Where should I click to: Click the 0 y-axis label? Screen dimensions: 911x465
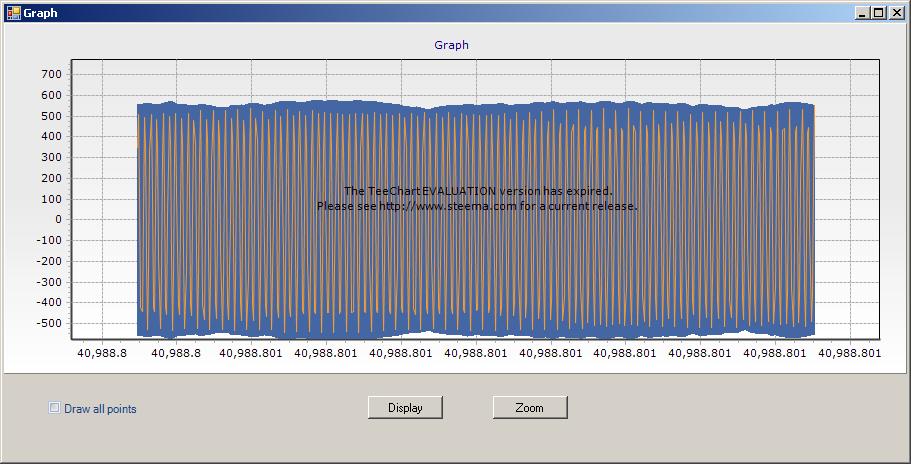coord(58,220)
